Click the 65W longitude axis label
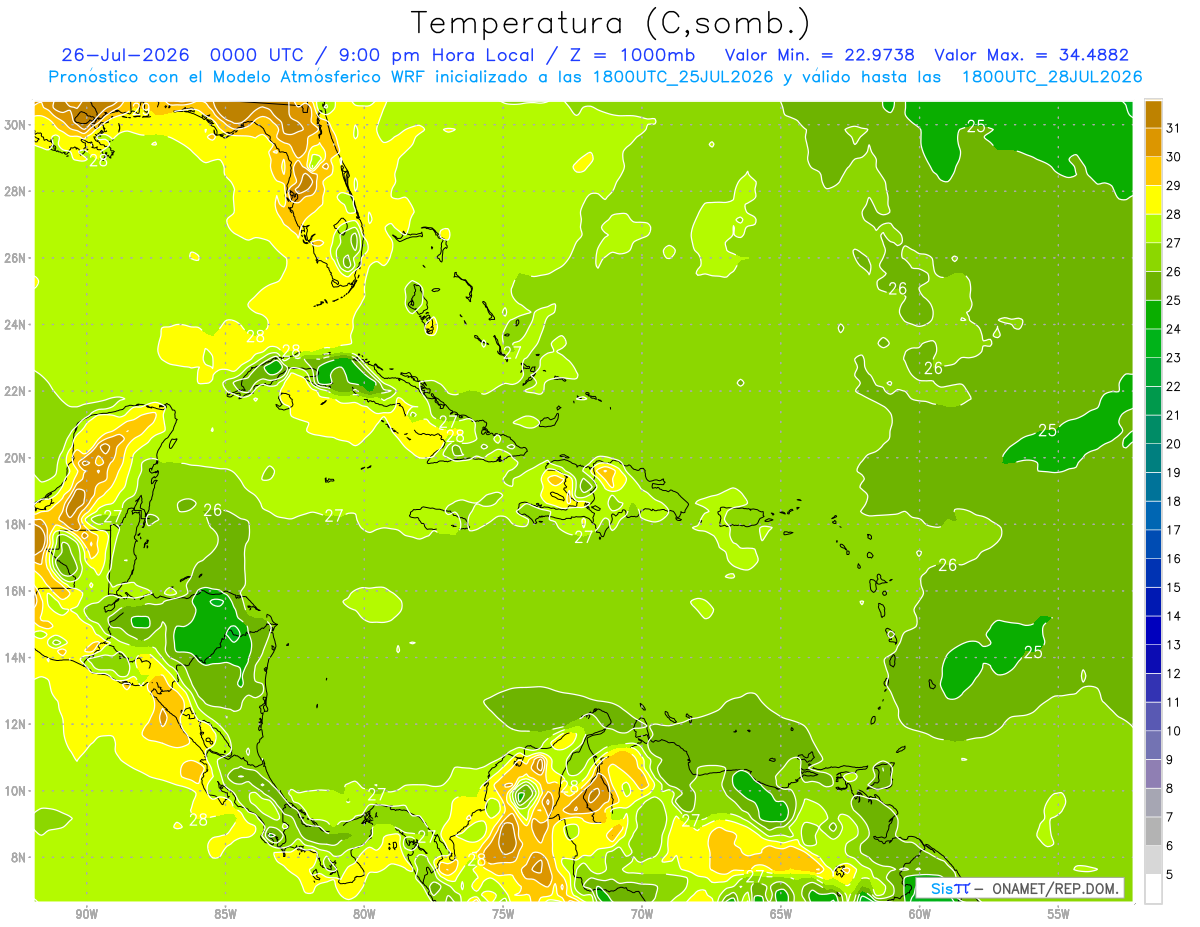The image size is (1200, 927). pos(781,914)
